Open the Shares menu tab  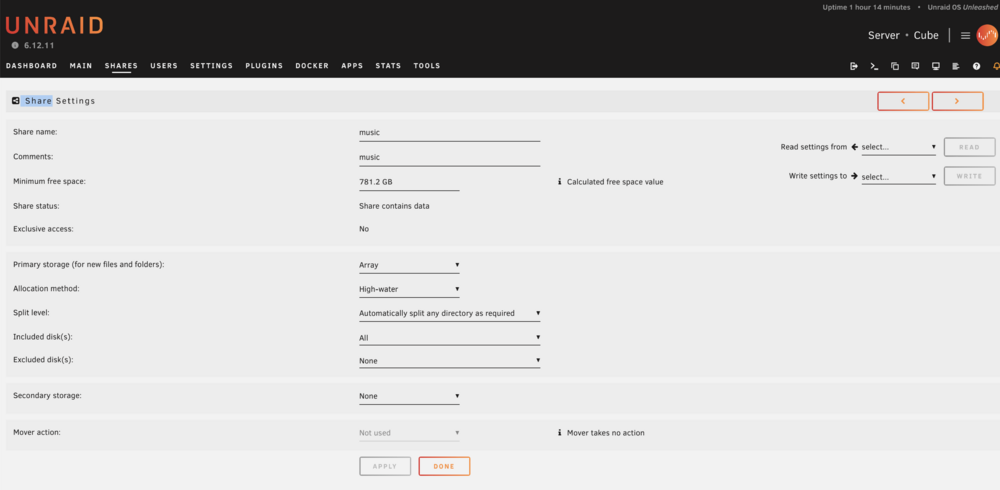[121, 66]
